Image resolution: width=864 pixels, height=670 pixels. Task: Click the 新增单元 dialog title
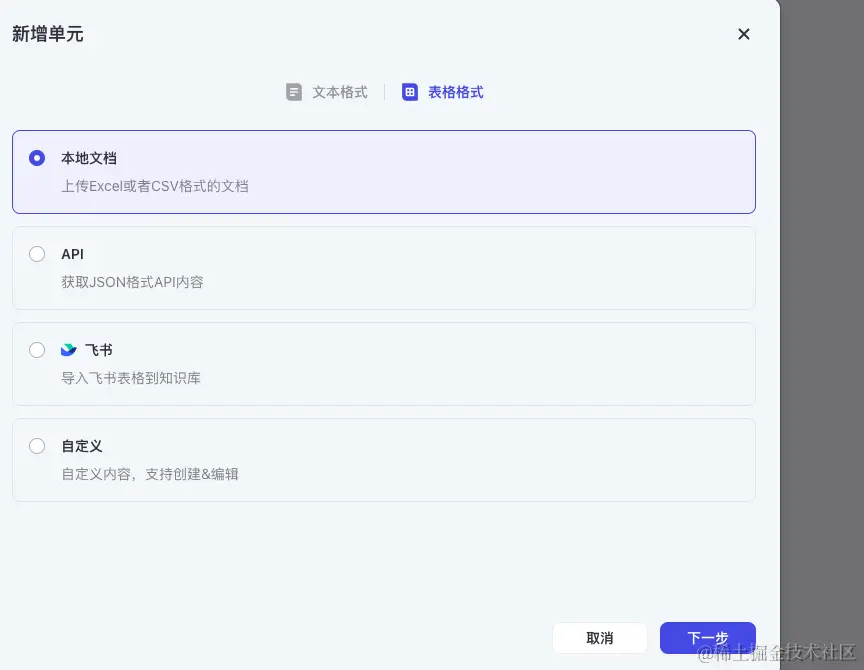(x=47, y=34)
